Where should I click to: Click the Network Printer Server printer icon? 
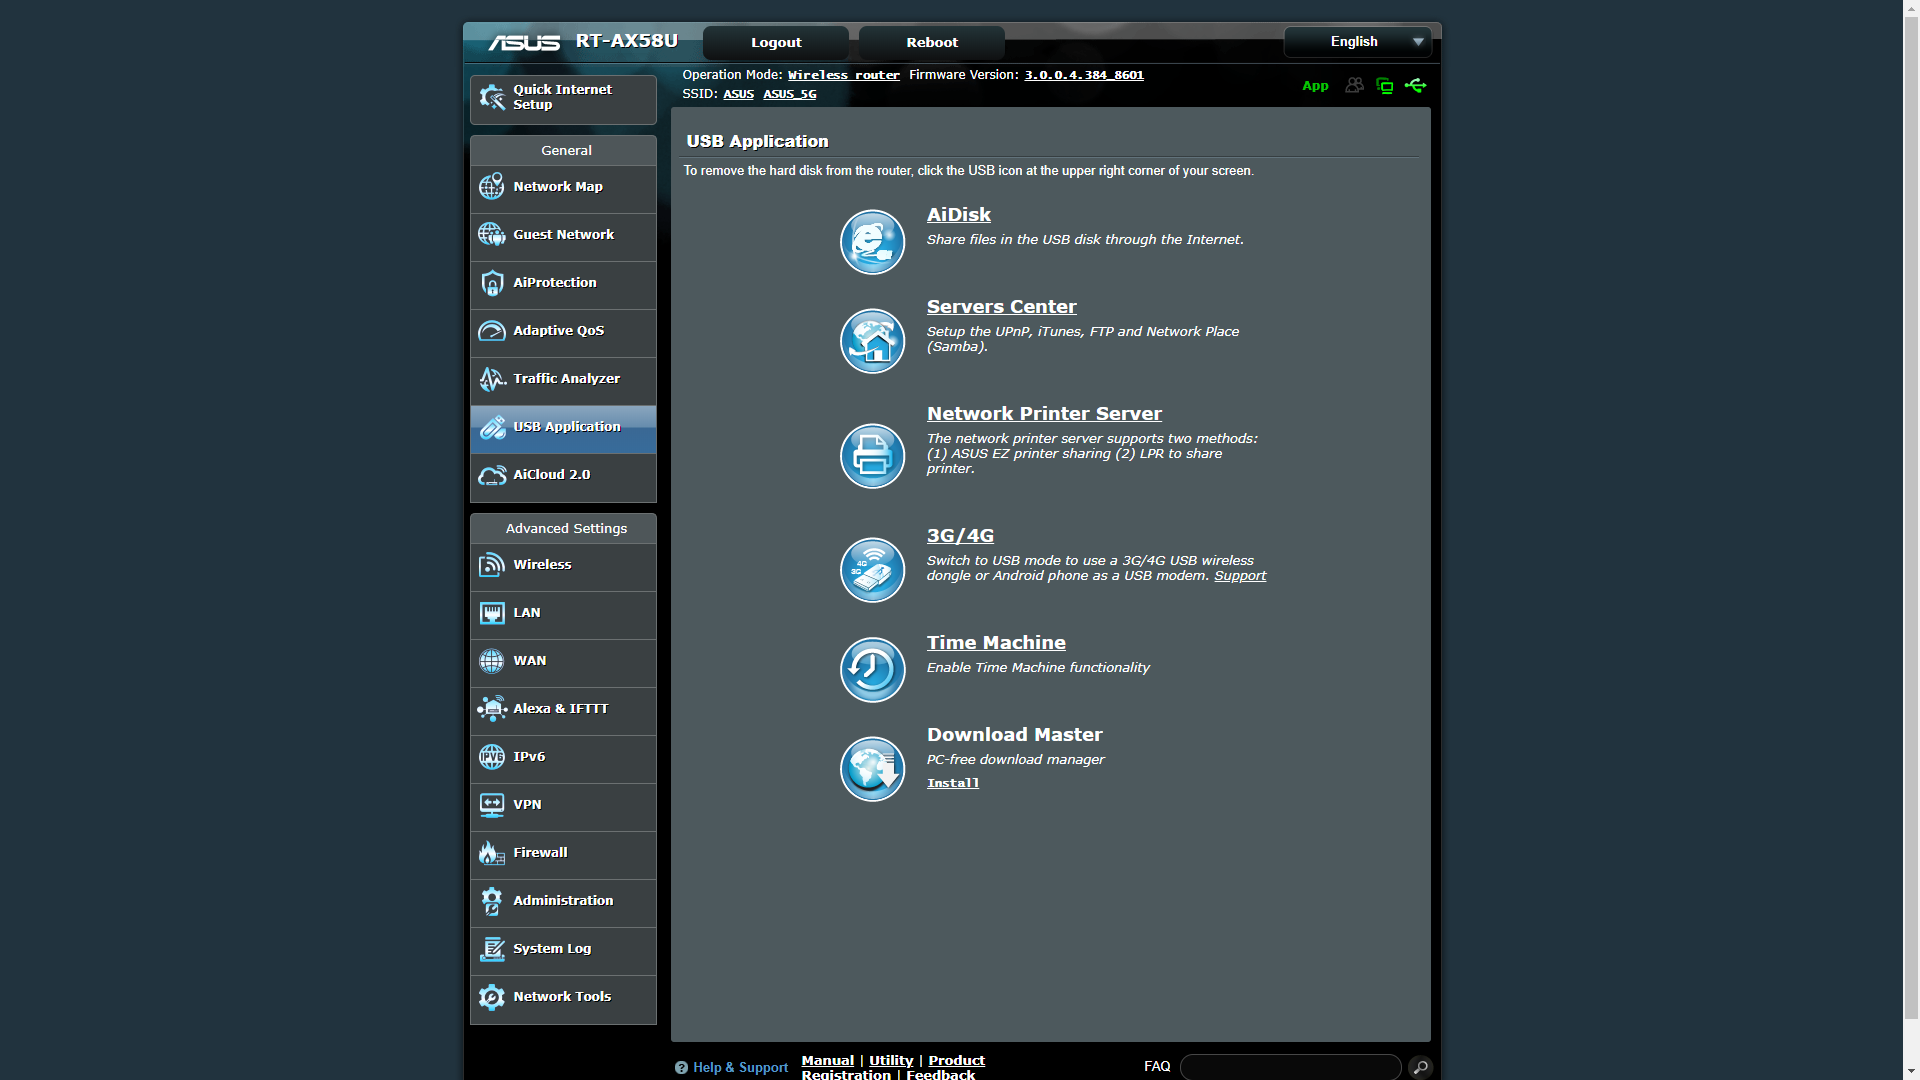pos(872,456)
